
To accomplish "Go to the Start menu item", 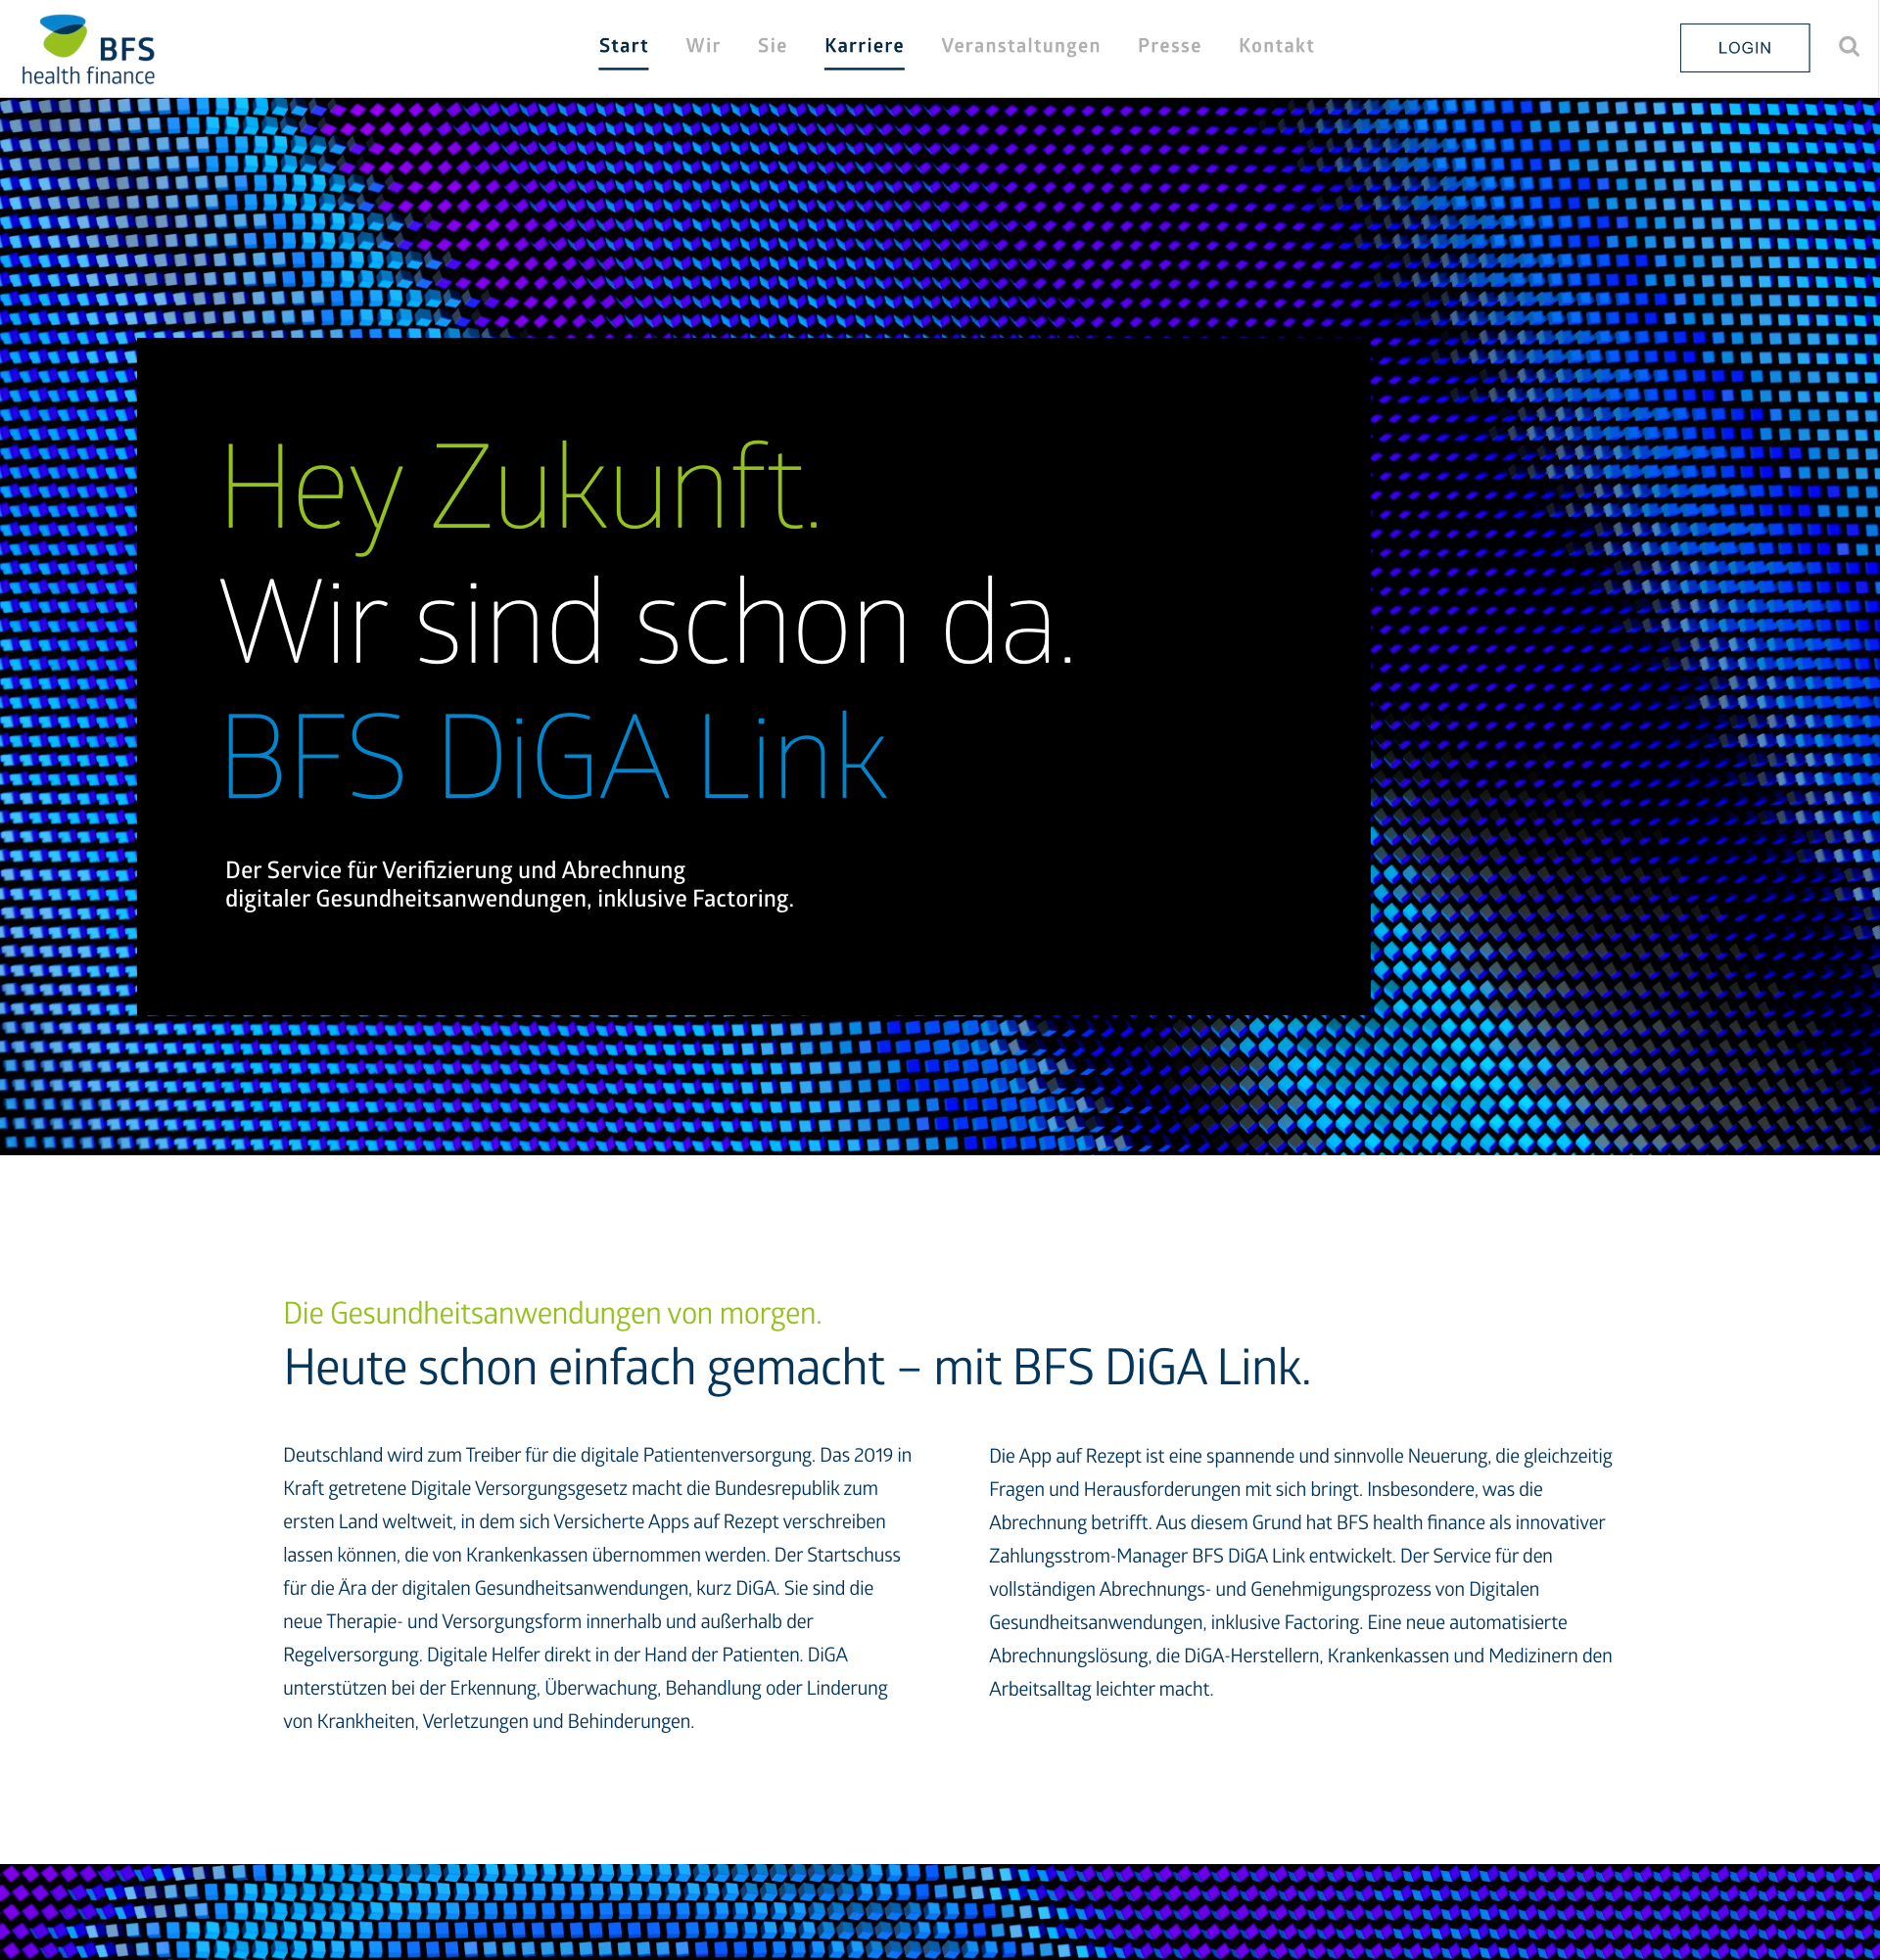I will pos(623,46).
